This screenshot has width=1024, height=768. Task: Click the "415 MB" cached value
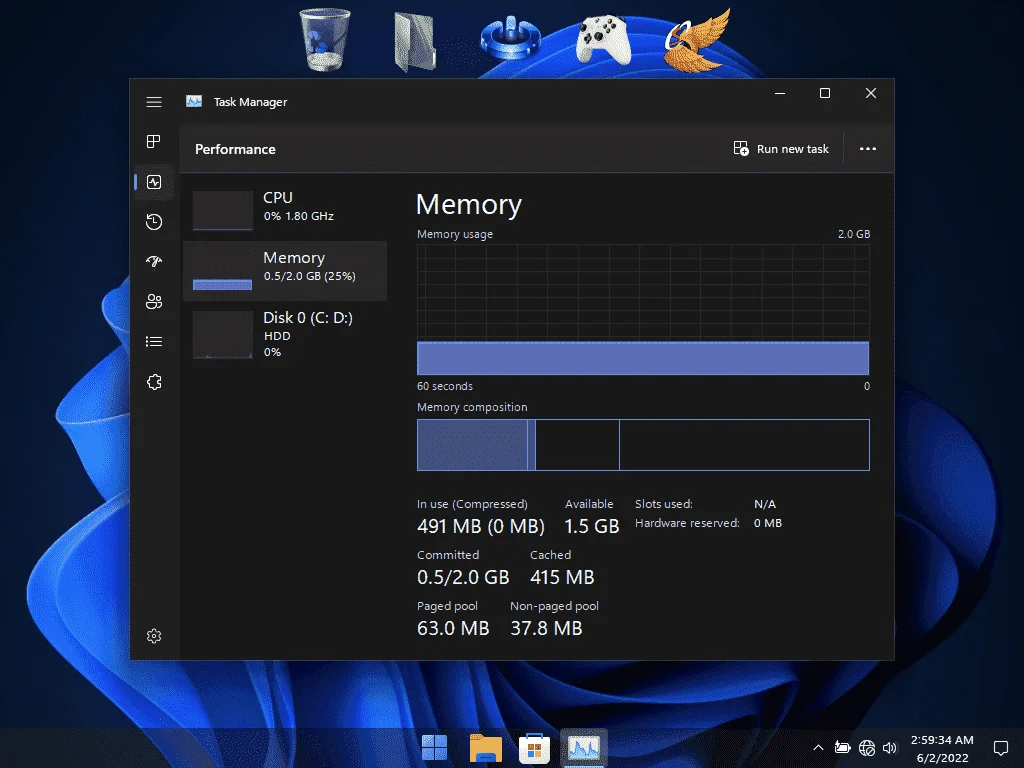pyautogui.click(x=562, y=577)
